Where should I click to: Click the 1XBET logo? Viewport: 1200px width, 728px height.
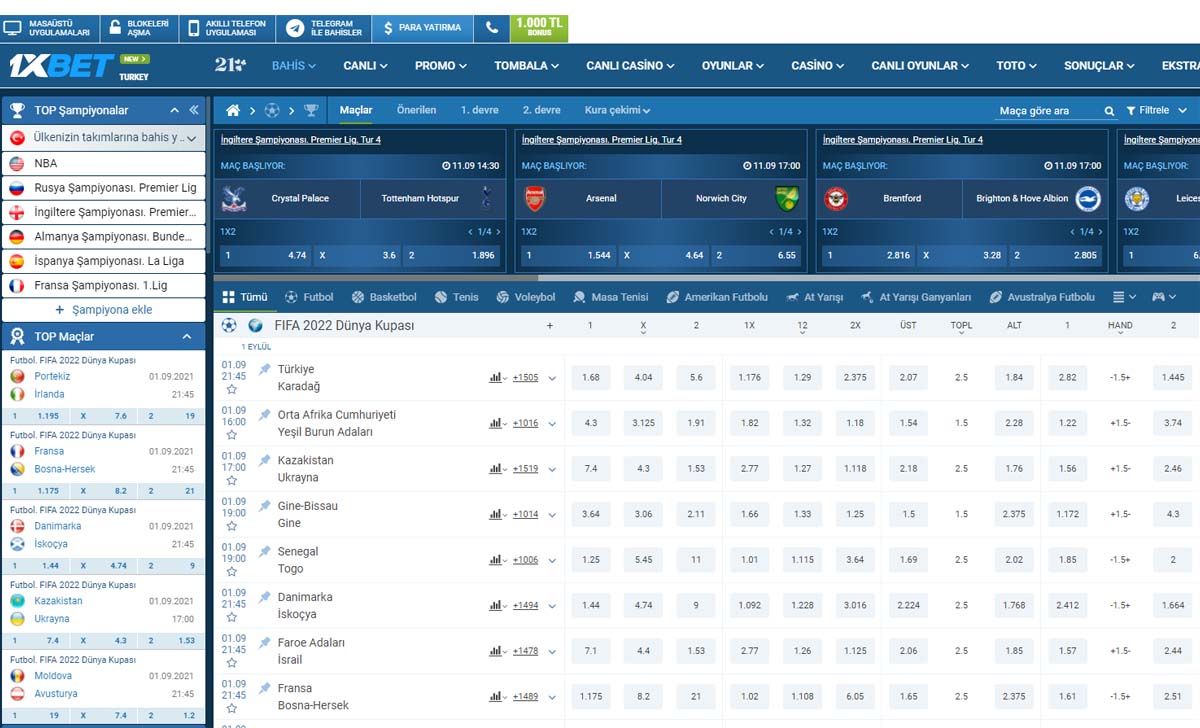(61, 66)
